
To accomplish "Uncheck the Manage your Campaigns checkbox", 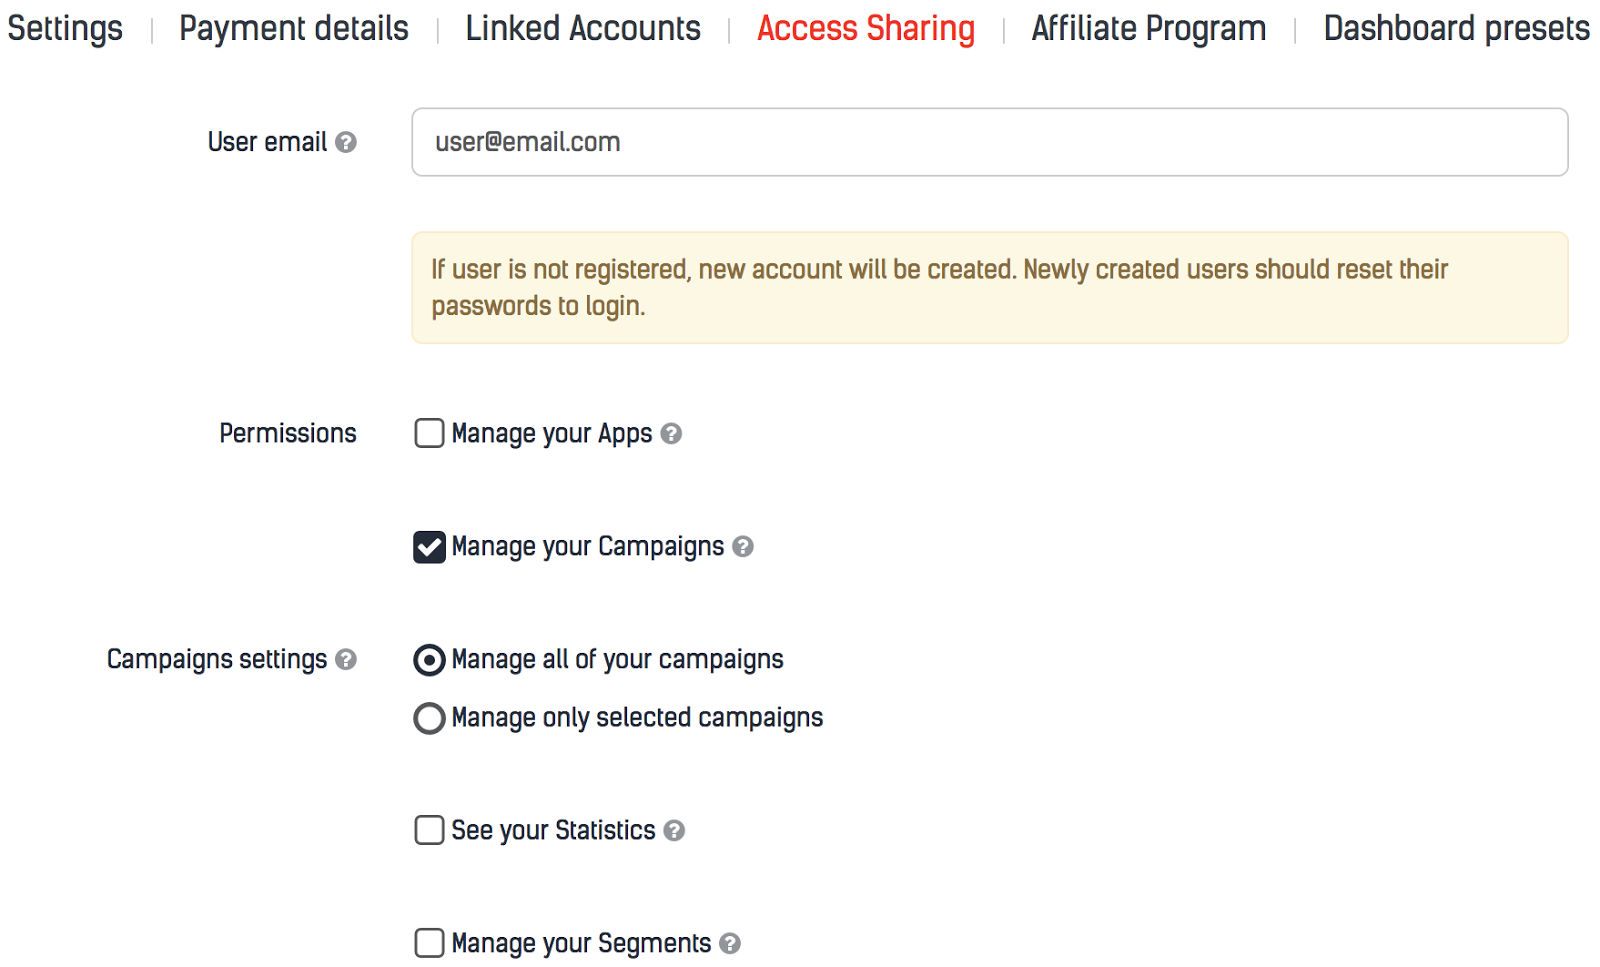I will (429, 547).
